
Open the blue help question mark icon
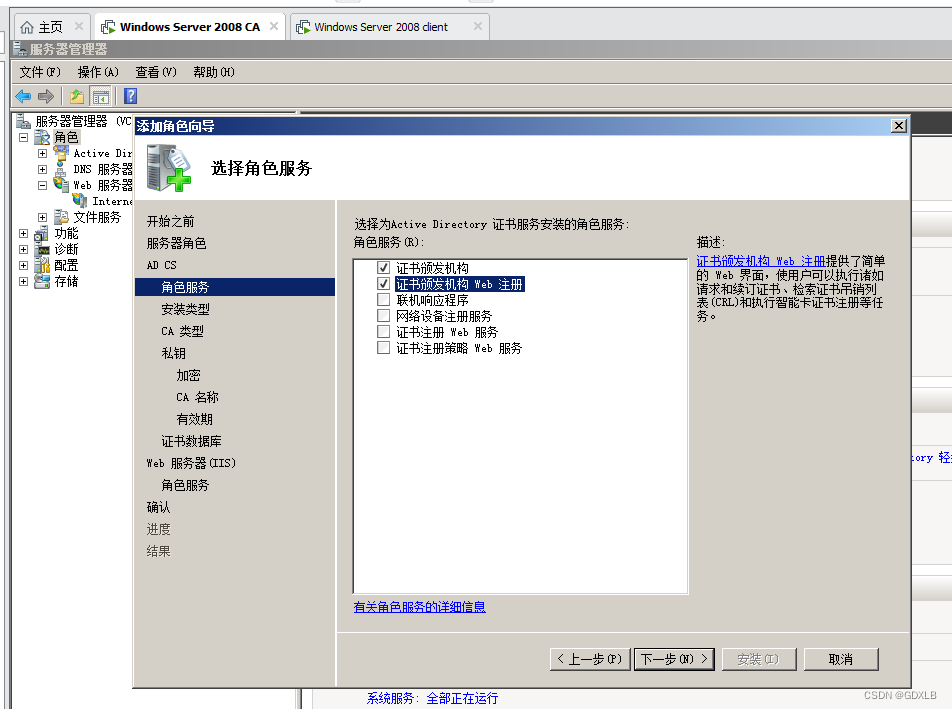[x=131, y=96]
